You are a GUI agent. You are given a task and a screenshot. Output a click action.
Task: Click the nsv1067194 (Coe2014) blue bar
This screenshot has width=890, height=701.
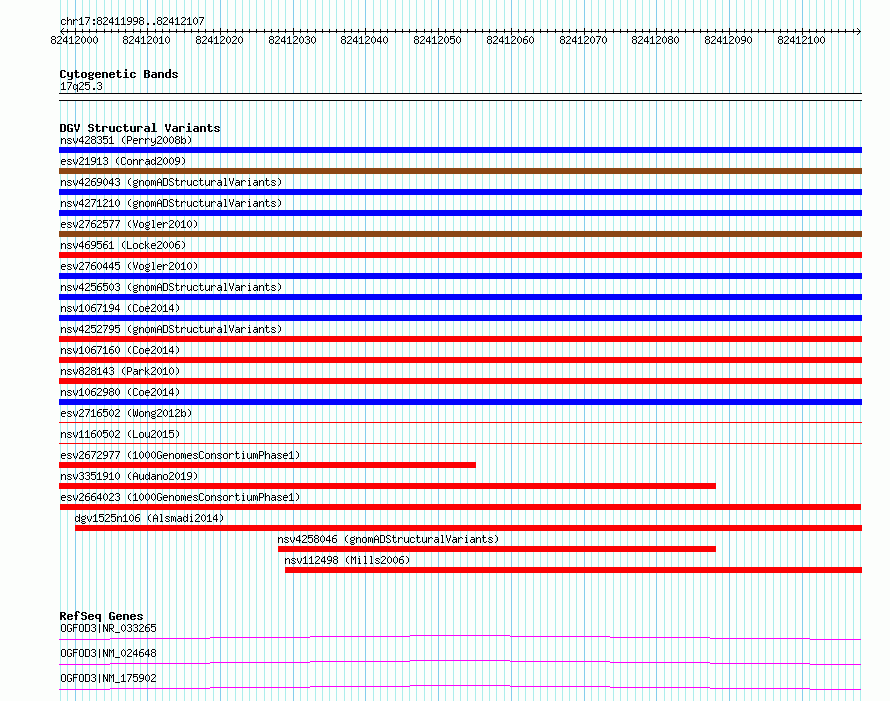click(460, 318)
